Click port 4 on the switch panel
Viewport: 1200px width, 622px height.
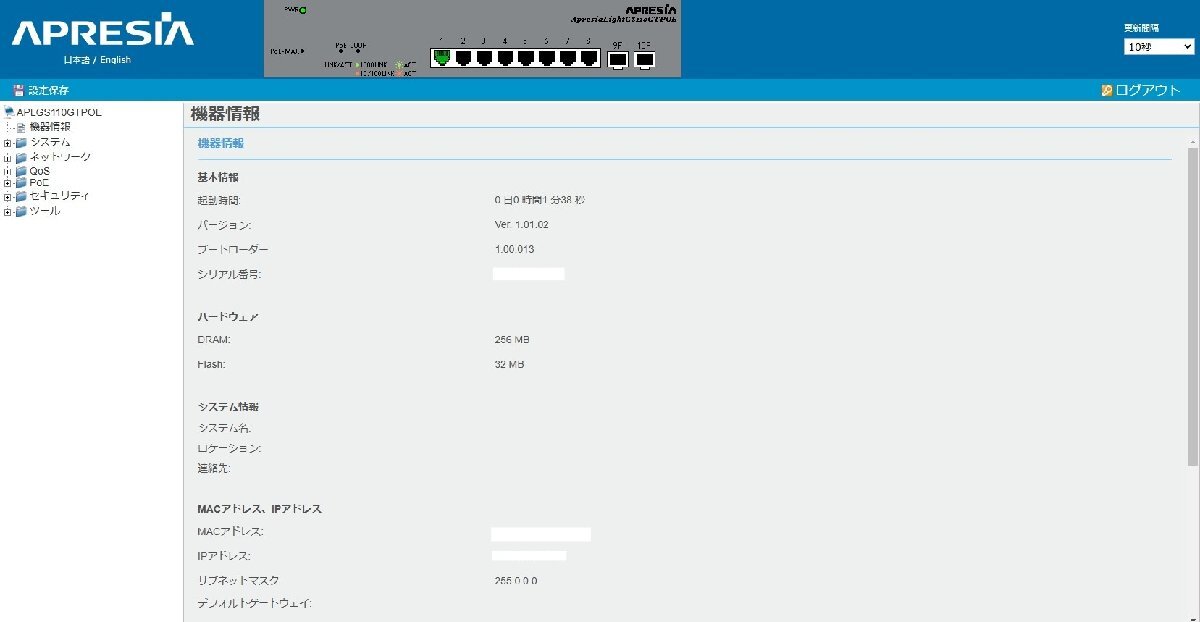click(x=505, y=58)
